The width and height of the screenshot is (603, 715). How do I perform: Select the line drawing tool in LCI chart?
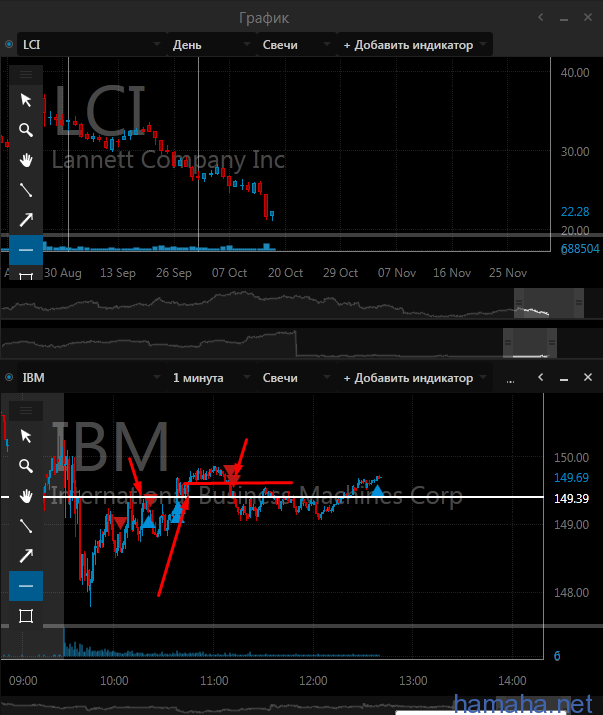pos(26,190)
